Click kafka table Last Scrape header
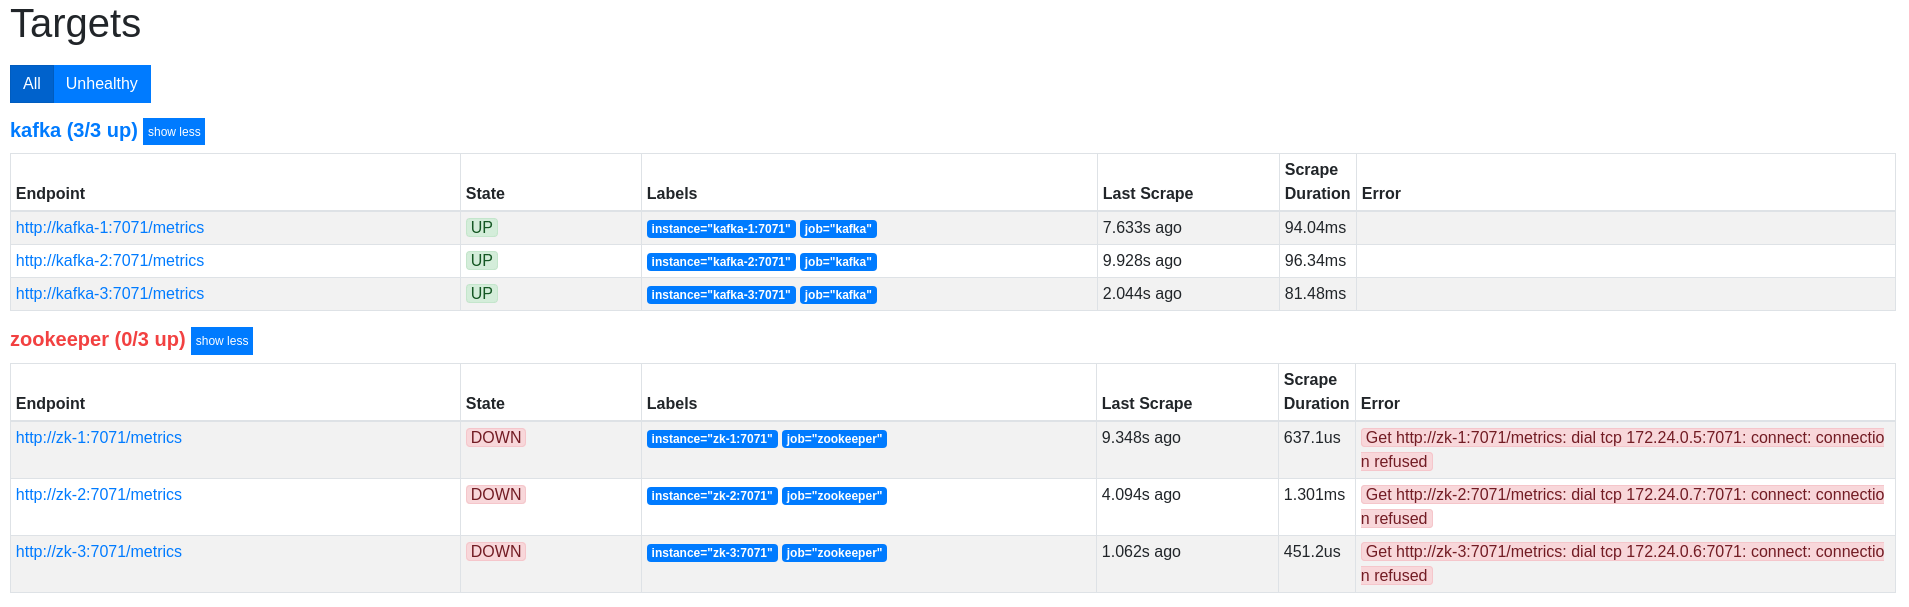The height and width of the screenshot is (607, 1909). pos(1148,194)
